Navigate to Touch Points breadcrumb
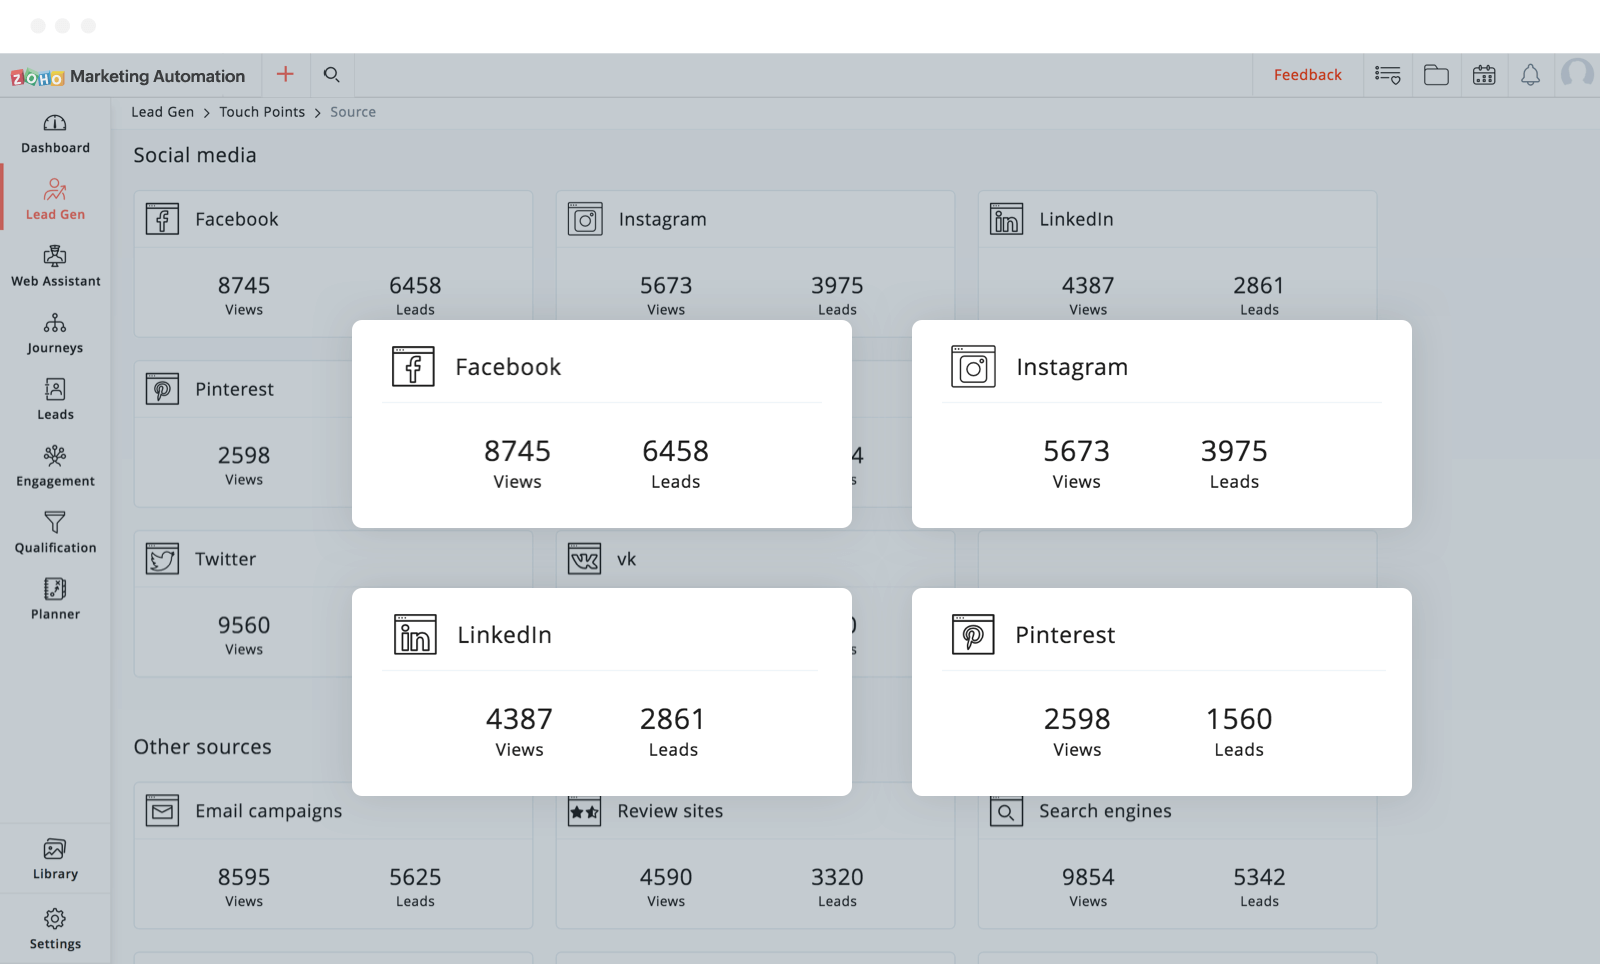Screen dimensions: 1600x964 (x=262, y=112)
